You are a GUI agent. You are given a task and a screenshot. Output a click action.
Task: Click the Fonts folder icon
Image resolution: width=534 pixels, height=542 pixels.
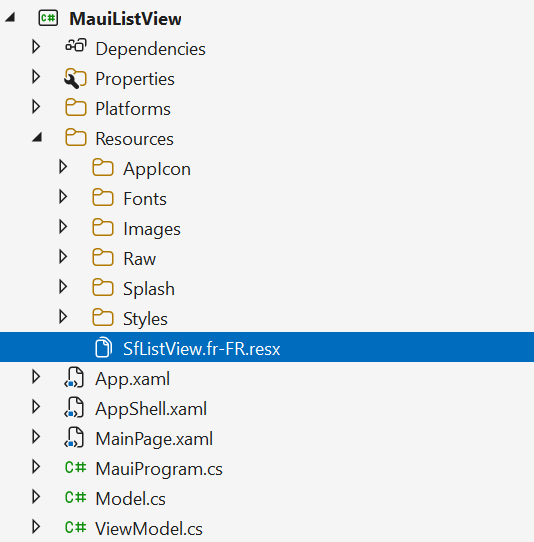(103, 198)
